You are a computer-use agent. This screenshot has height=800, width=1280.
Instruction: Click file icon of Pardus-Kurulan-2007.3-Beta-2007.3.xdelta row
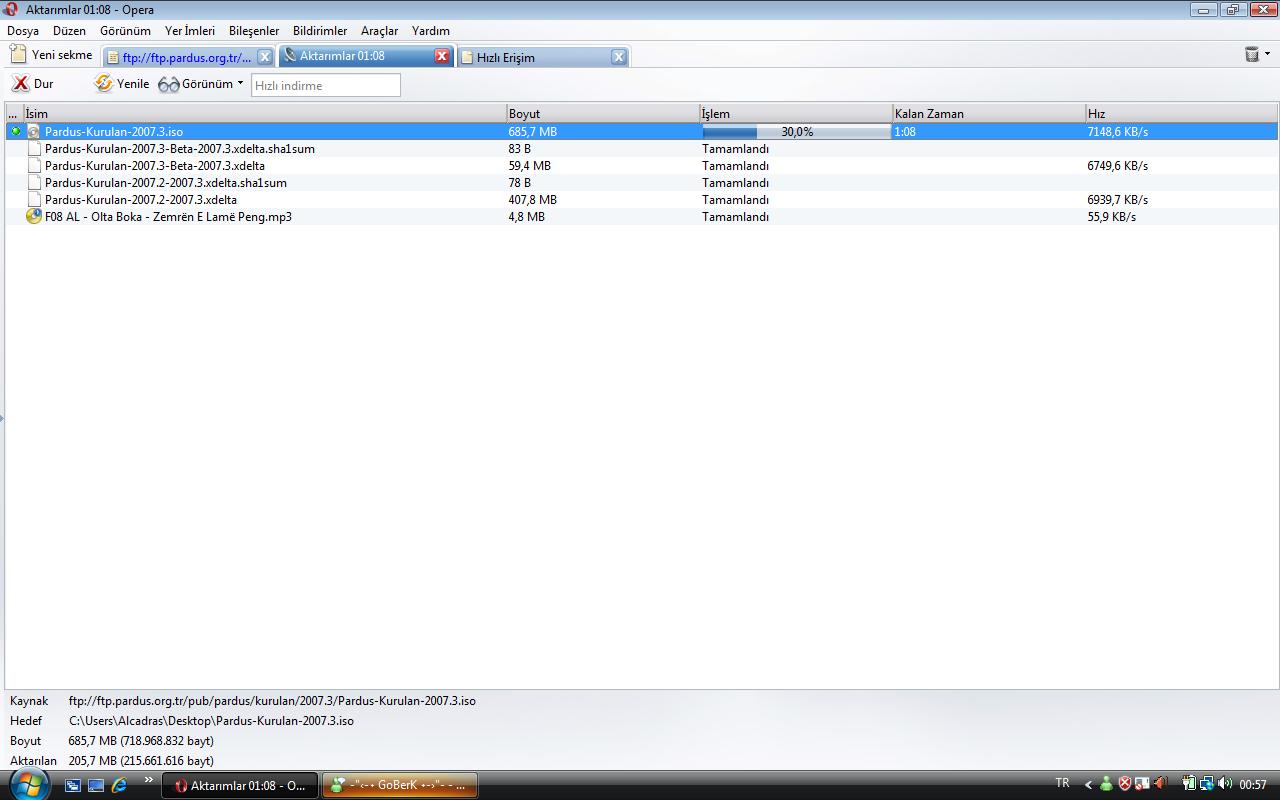(34, 166)
